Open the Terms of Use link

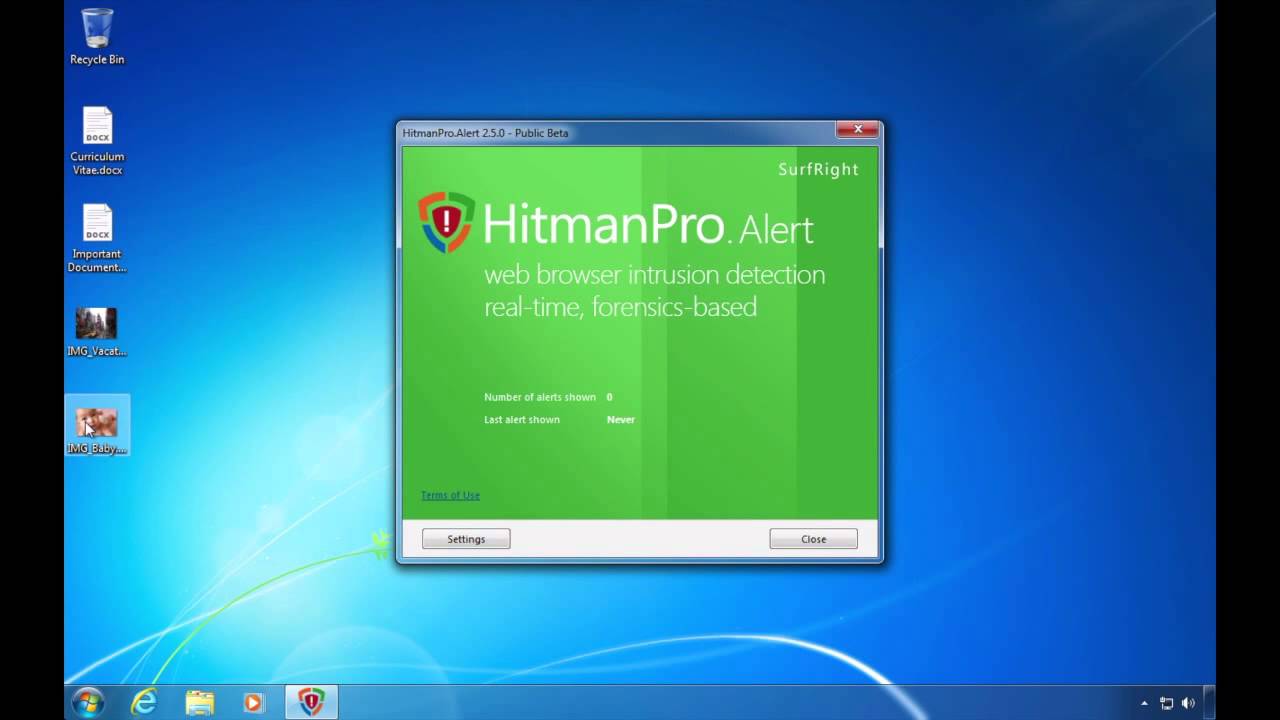(x=450, y=495)
